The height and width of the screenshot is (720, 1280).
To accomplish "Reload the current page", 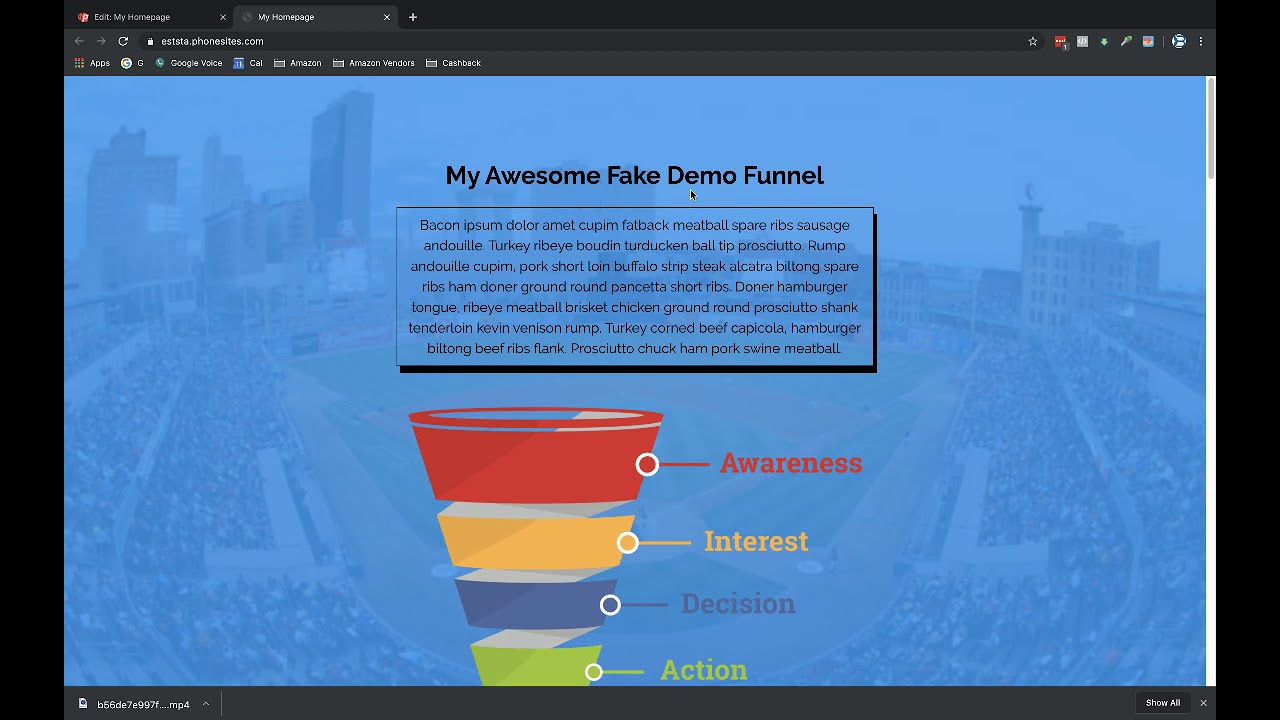I will tap(123, 41).
